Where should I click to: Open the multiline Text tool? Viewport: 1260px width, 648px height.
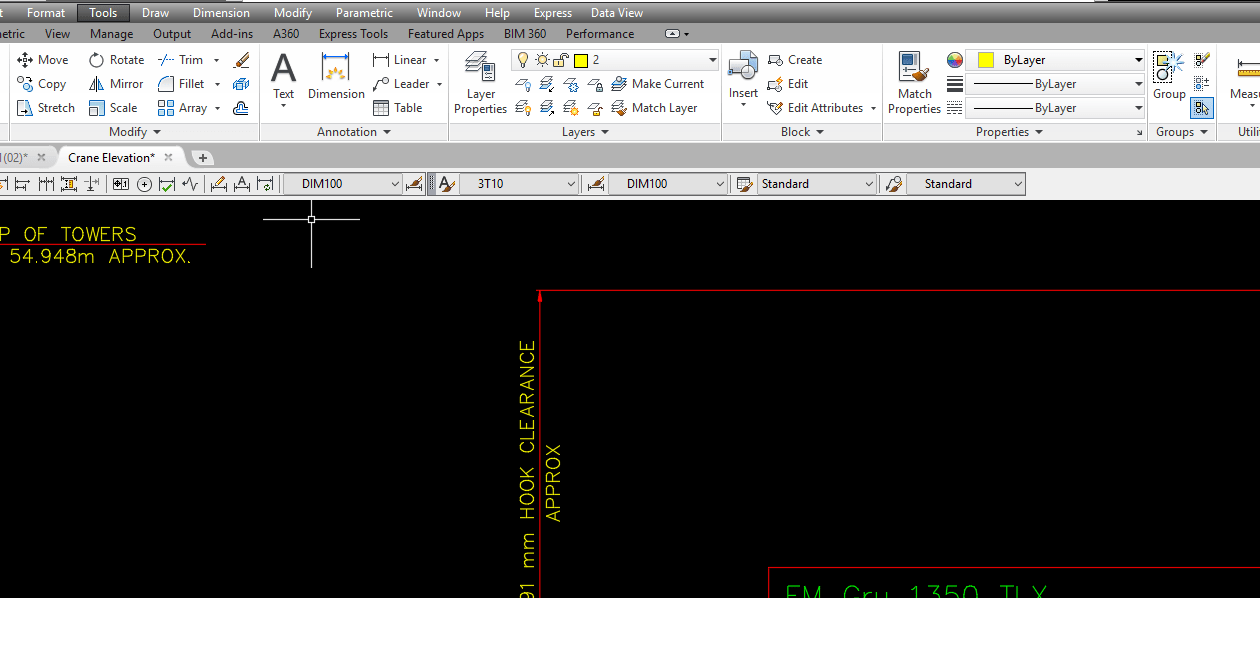point(283,75)
